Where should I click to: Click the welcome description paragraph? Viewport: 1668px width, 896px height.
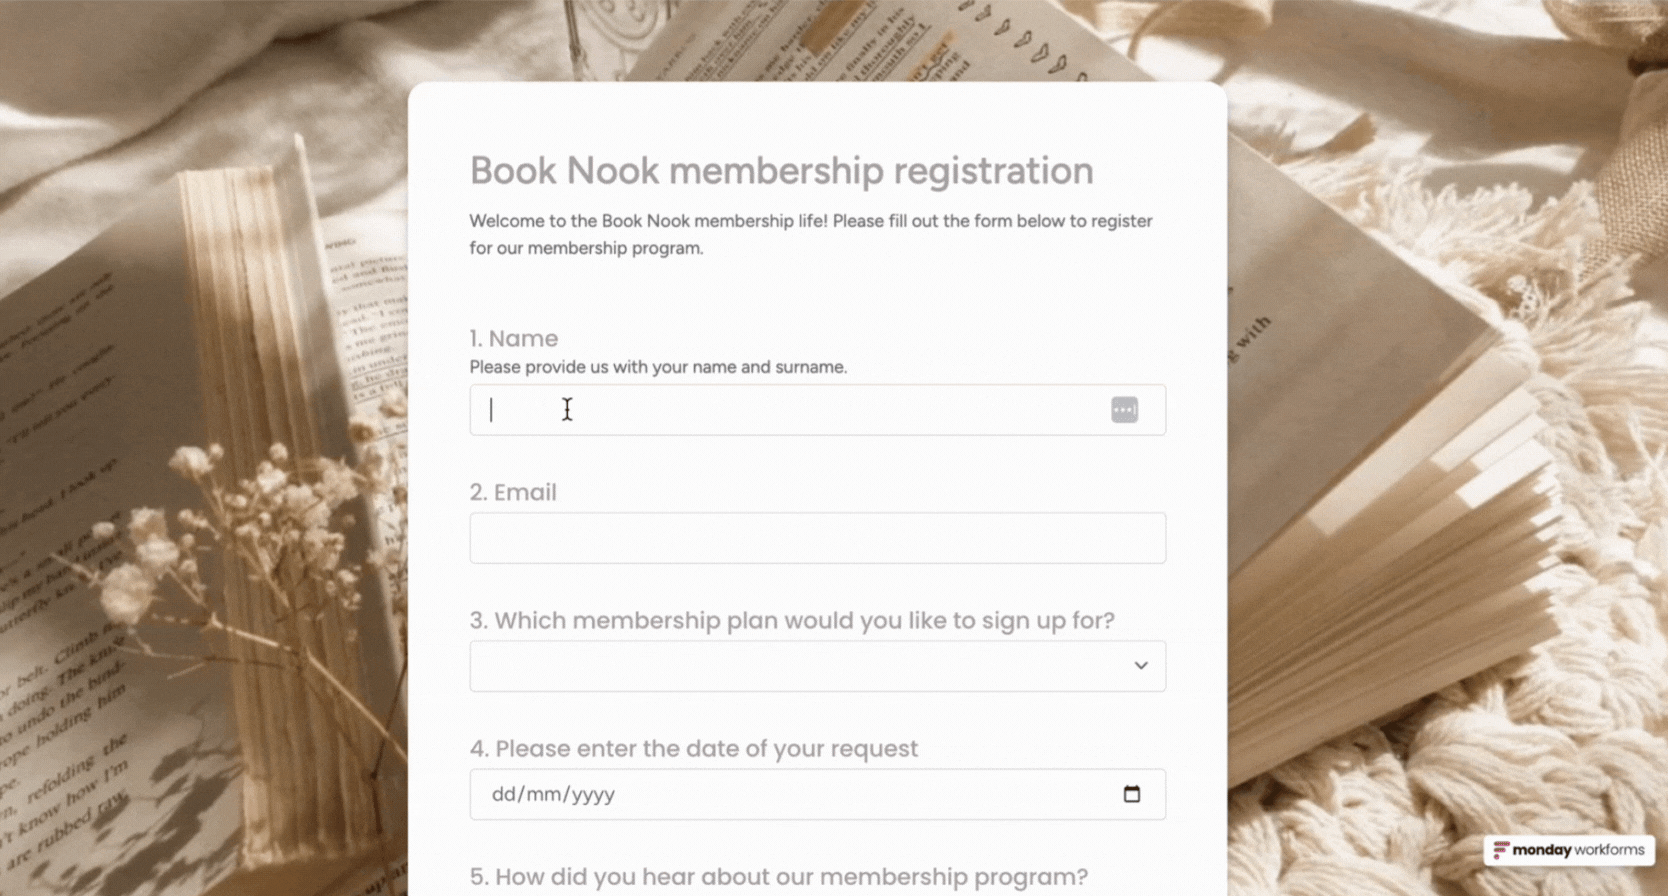[811, 234]
